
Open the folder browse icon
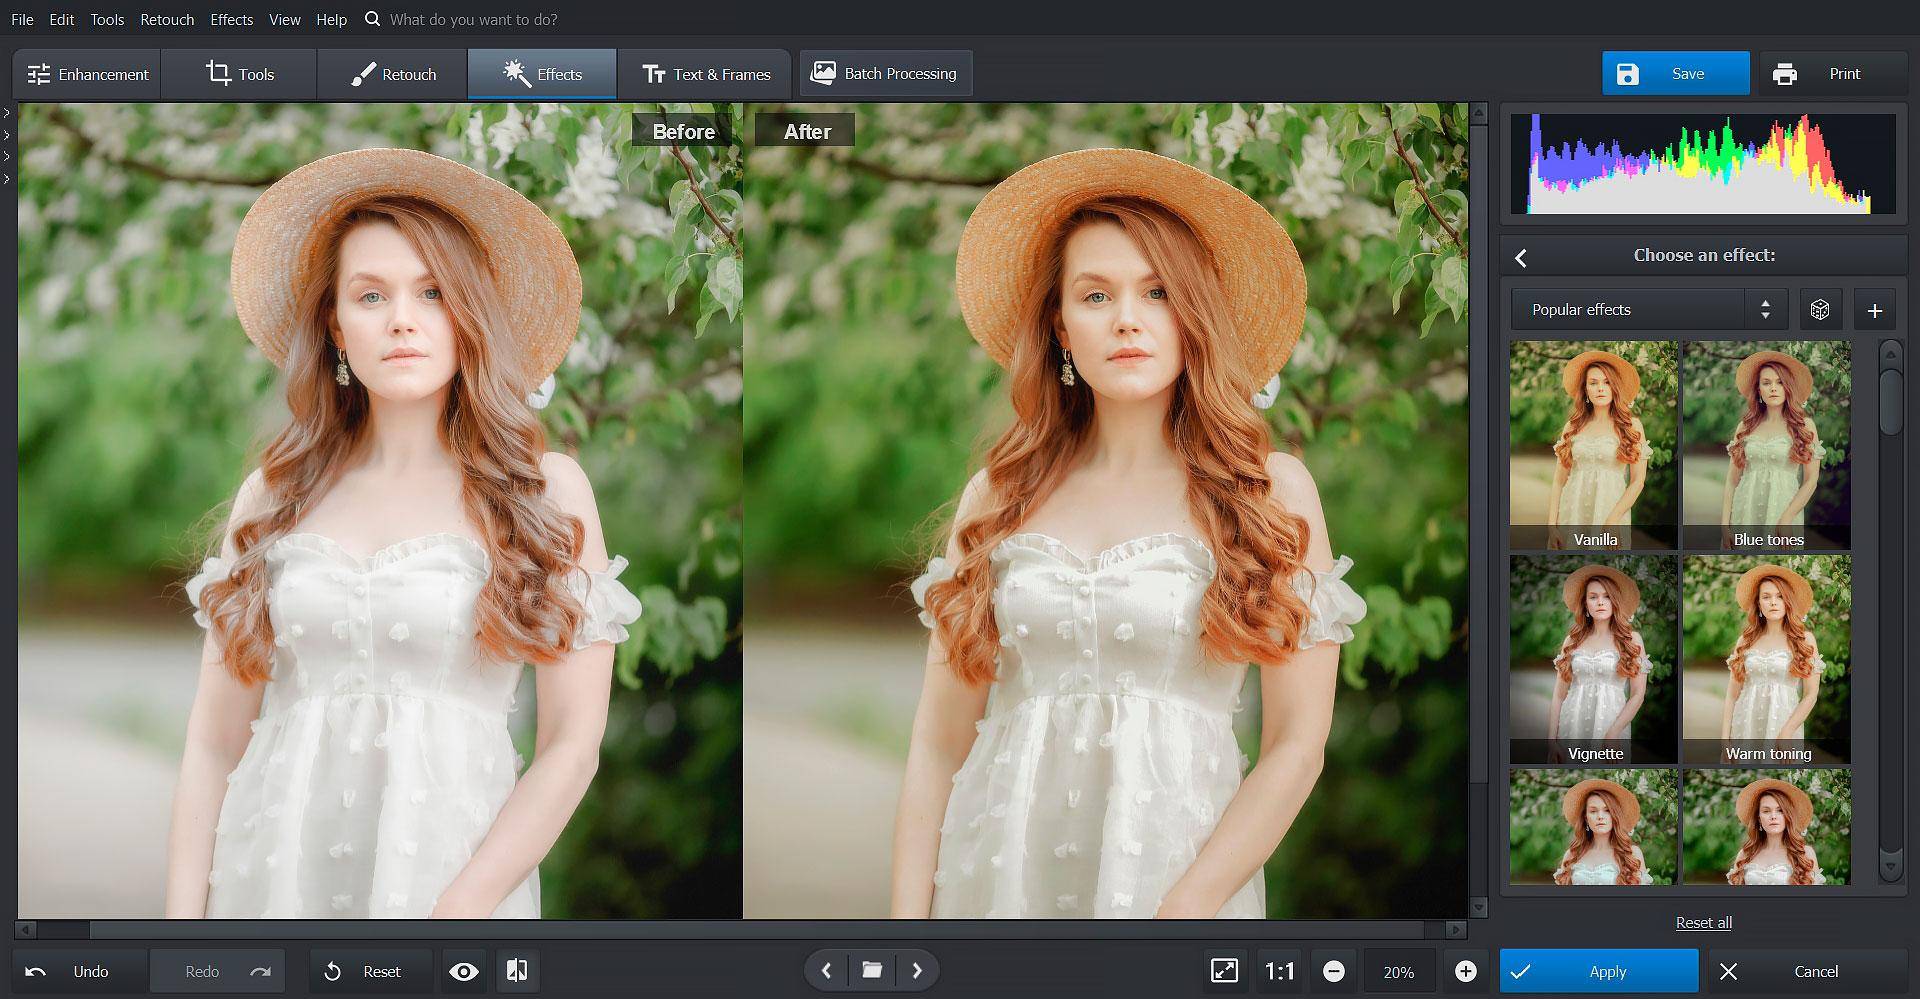[x=872, y=970]
